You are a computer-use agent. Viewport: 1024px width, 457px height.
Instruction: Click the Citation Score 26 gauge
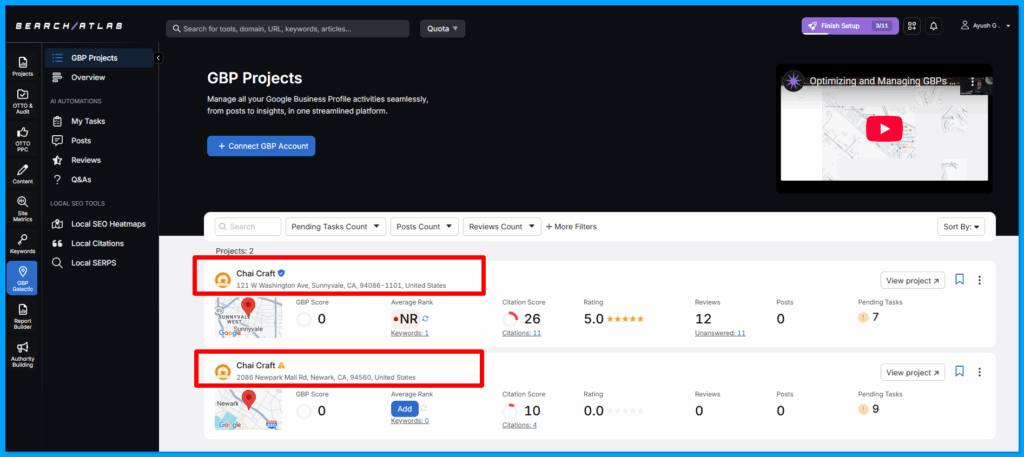pos(511,319)
